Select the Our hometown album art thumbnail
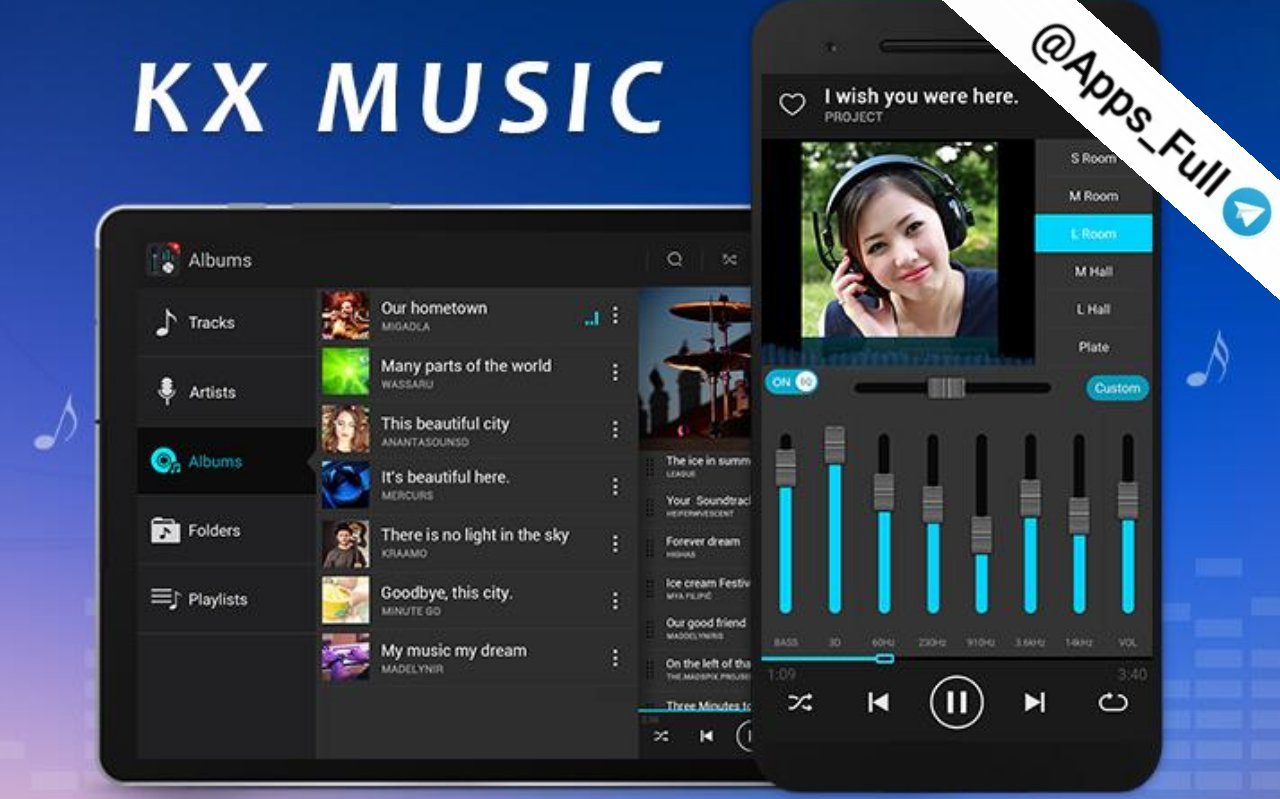This screenshot has height=799, width=1280. coord(345,315)
